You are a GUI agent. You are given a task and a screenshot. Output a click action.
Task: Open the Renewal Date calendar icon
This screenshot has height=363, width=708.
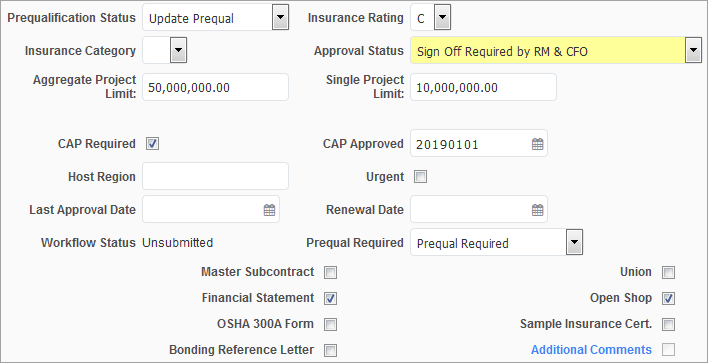click(537, 210)
